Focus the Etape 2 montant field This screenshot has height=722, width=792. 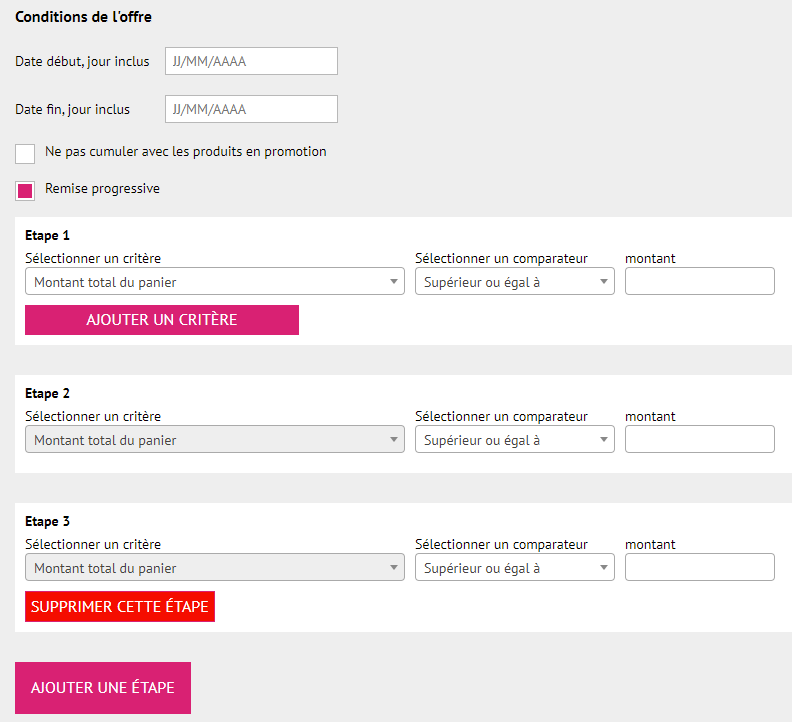point(699,440)
